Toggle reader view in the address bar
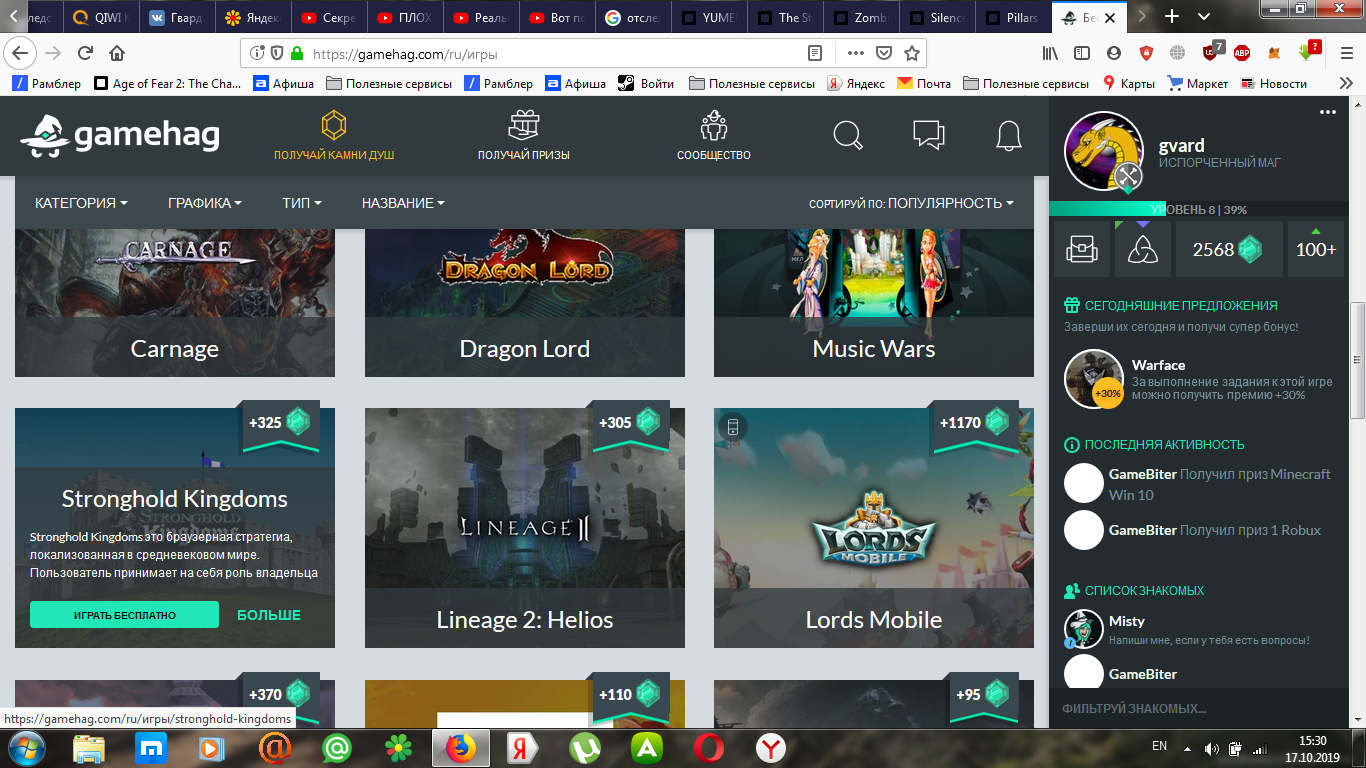Screen dimensions: 1366x768 [x=815, y=53]
